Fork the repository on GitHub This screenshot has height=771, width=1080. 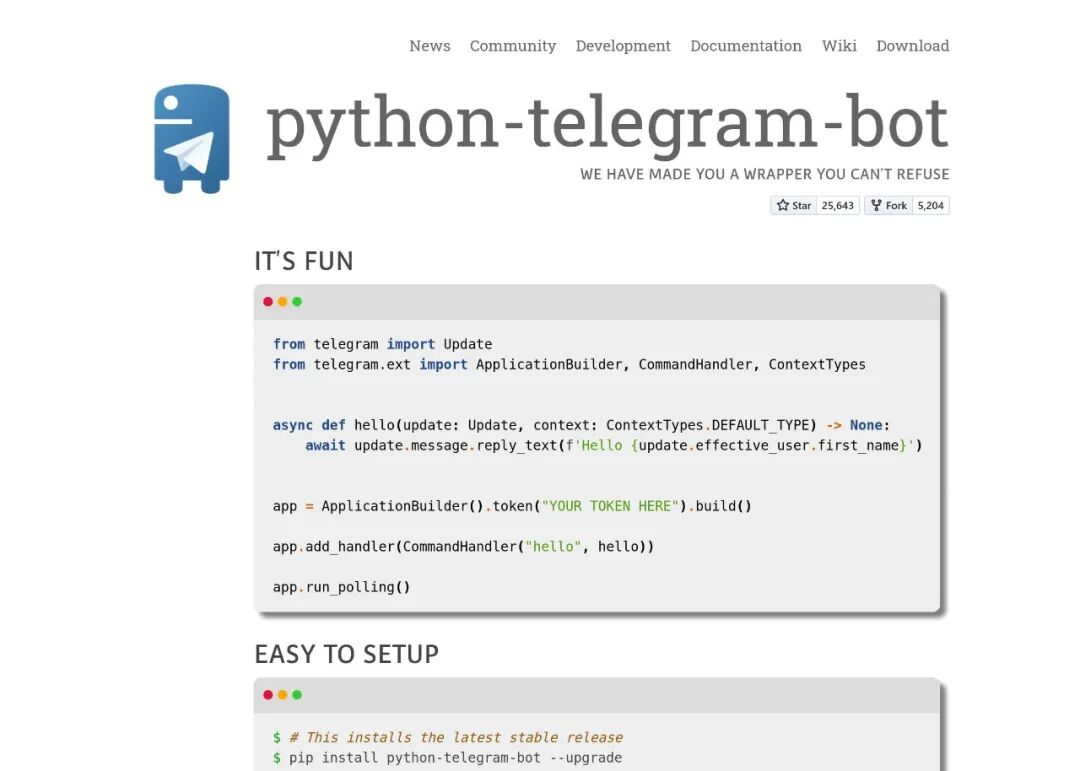[x=889, y=205]
